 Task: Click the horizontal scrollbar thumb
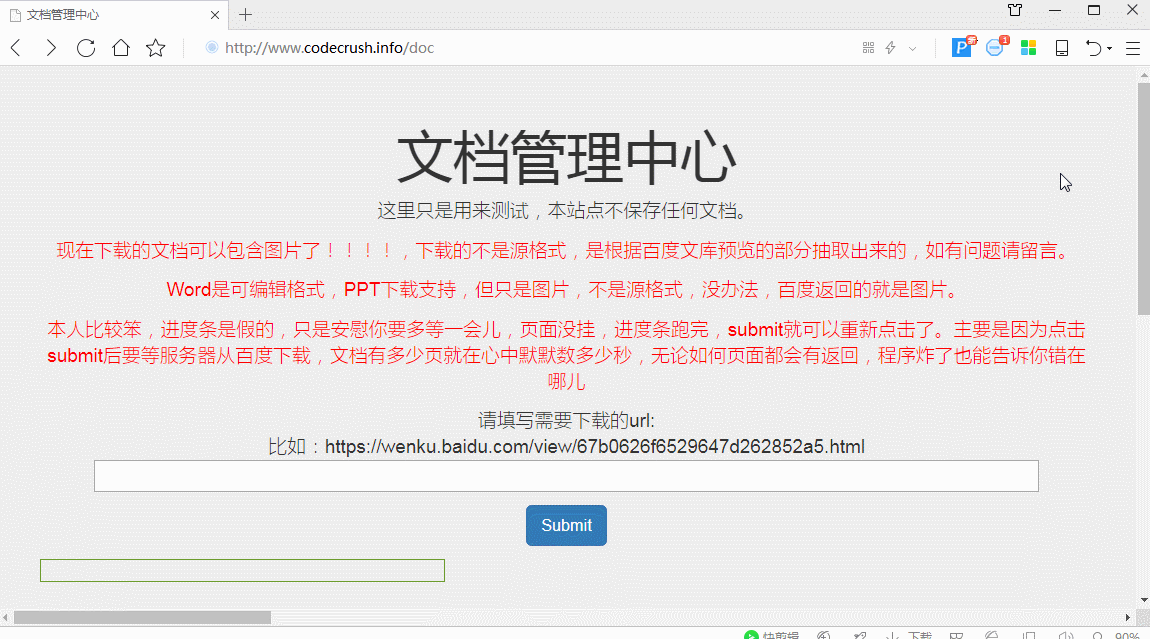(x=142, y=618)
